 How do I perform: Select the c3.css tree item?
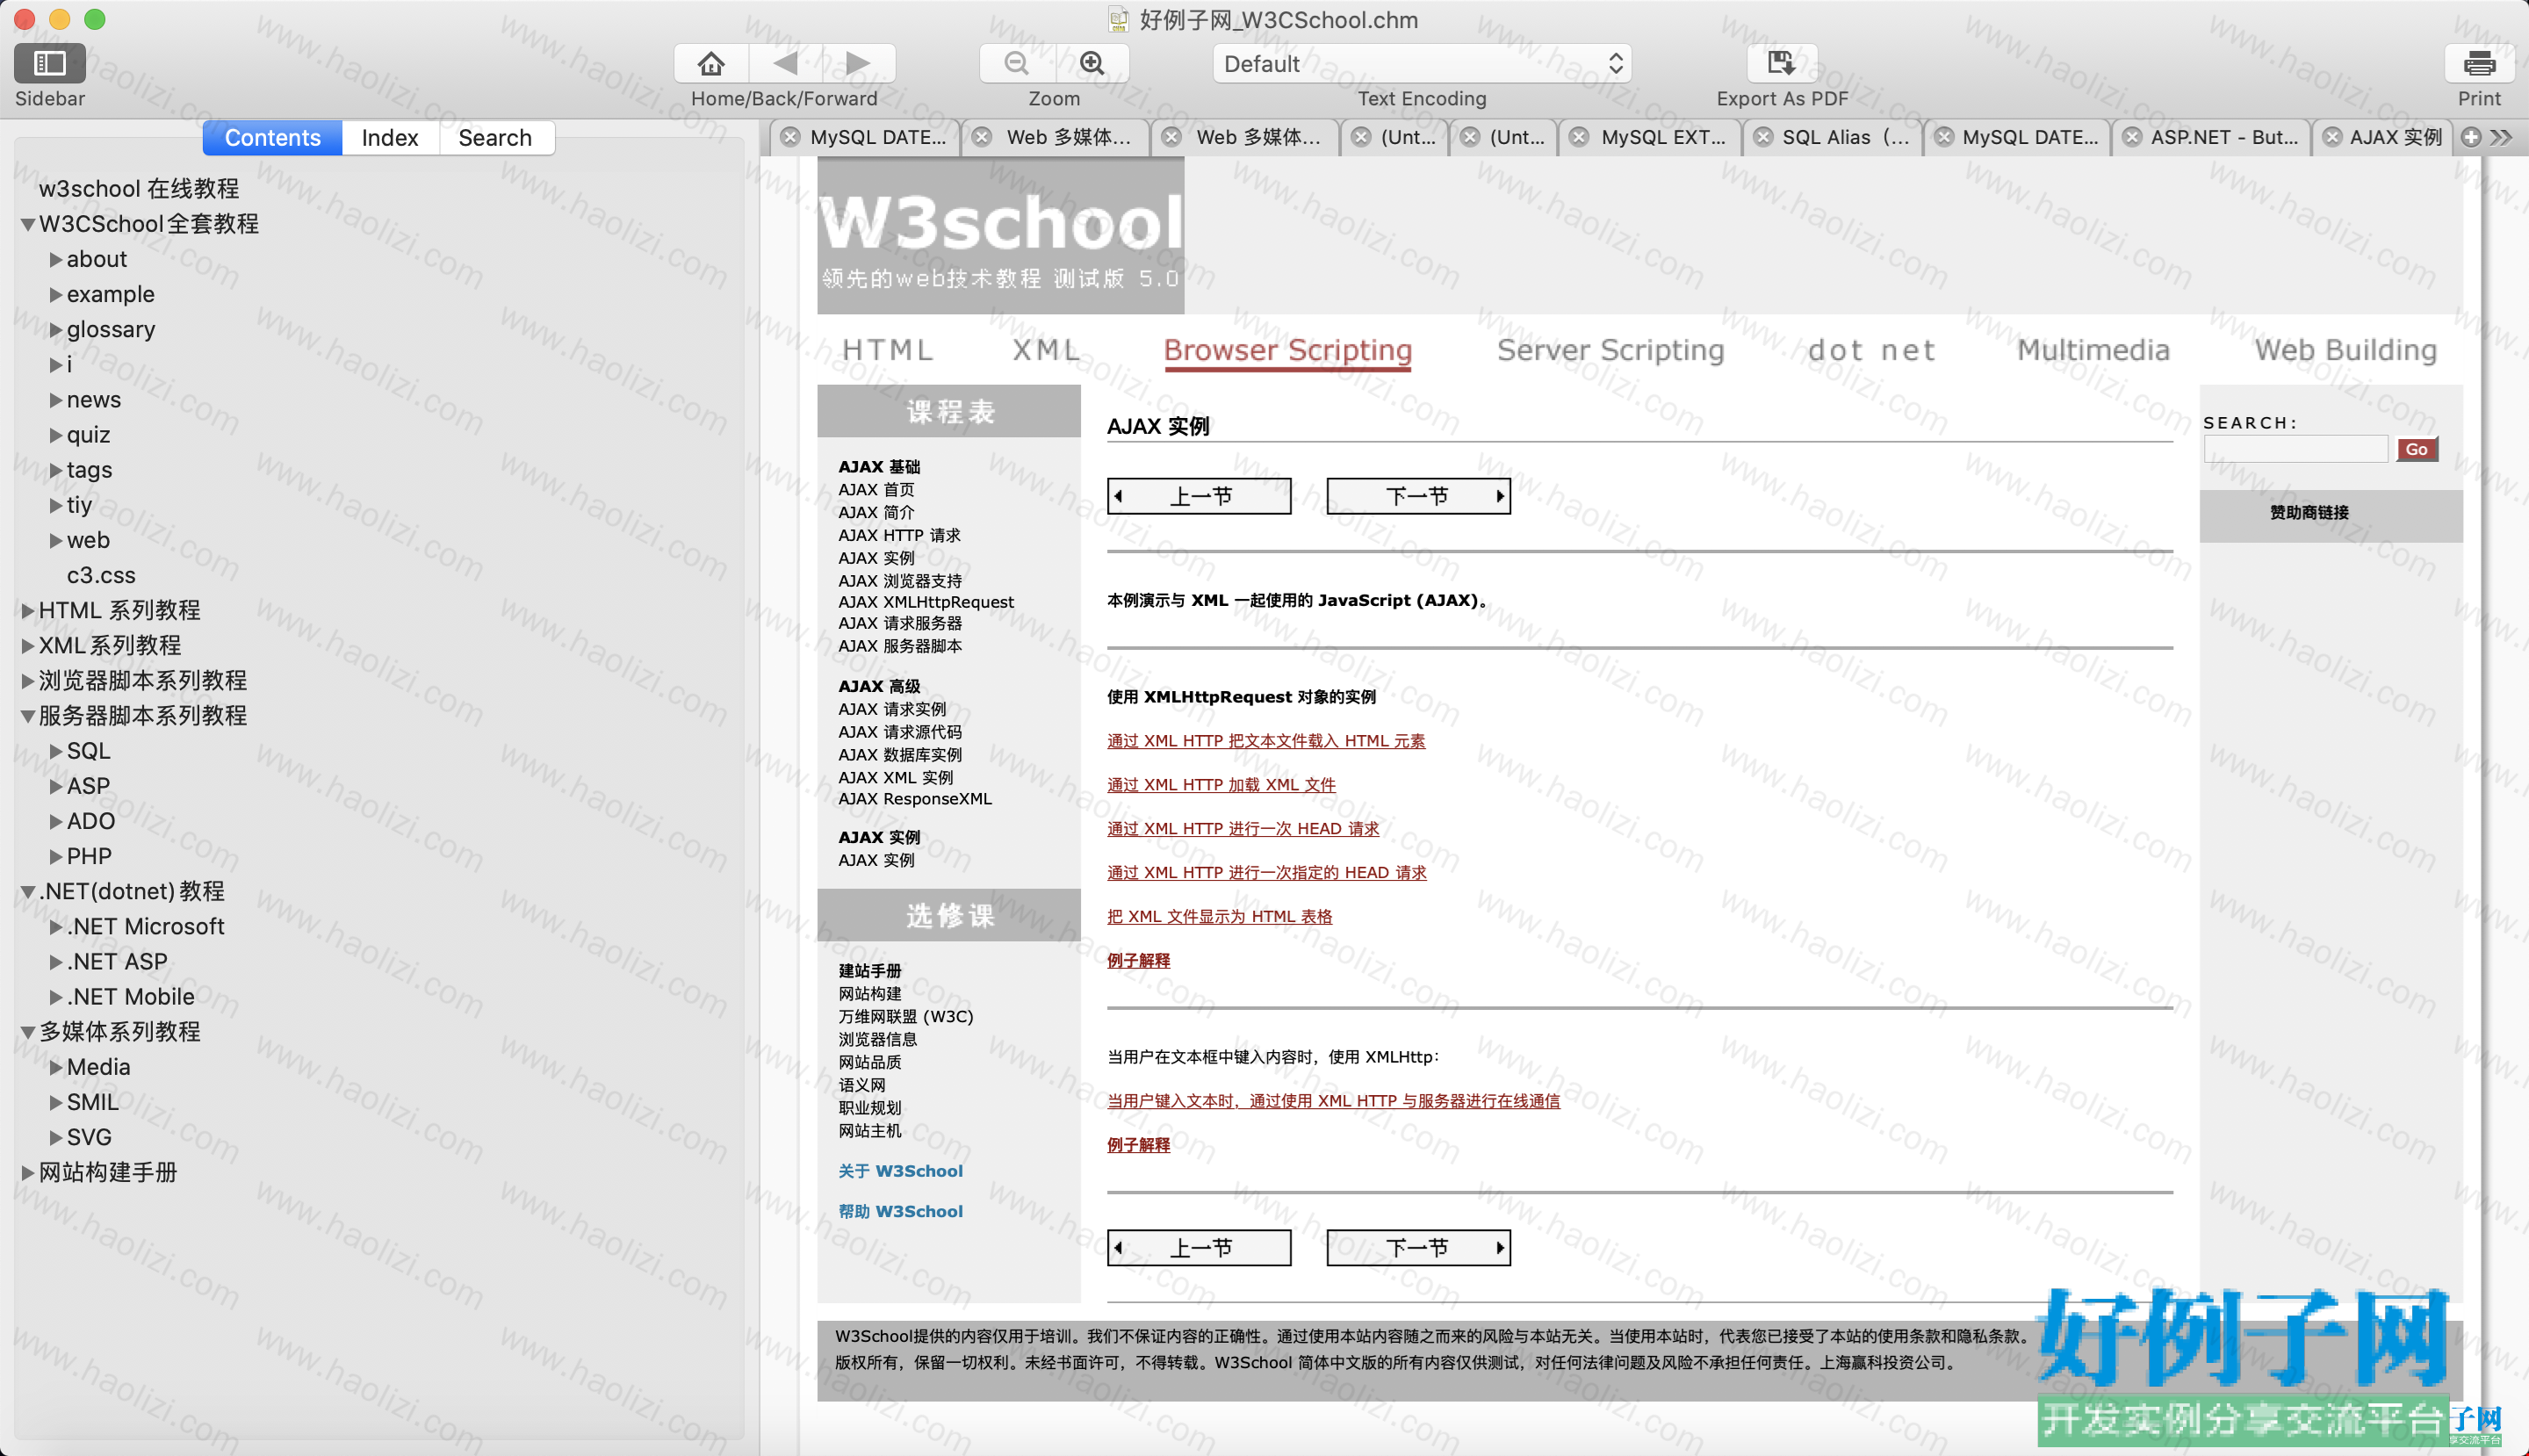101,576
